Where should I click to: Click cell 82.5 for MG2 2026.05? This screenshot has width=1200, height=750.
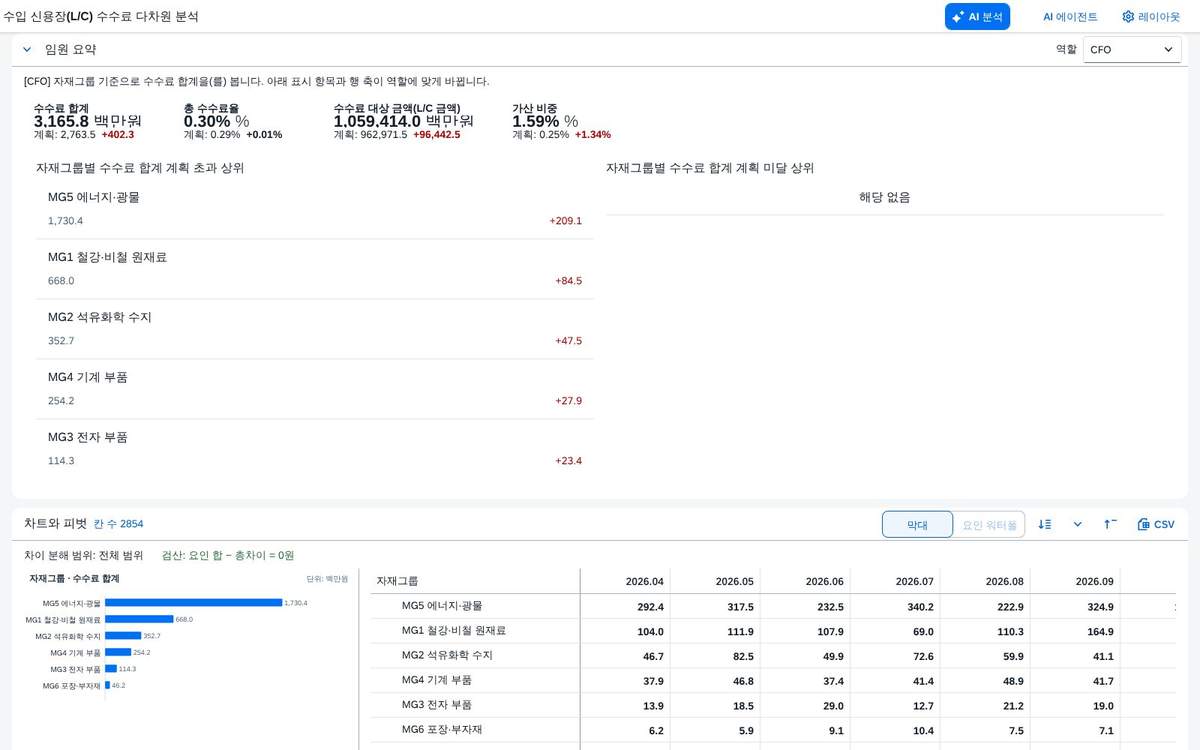[716, 655]
